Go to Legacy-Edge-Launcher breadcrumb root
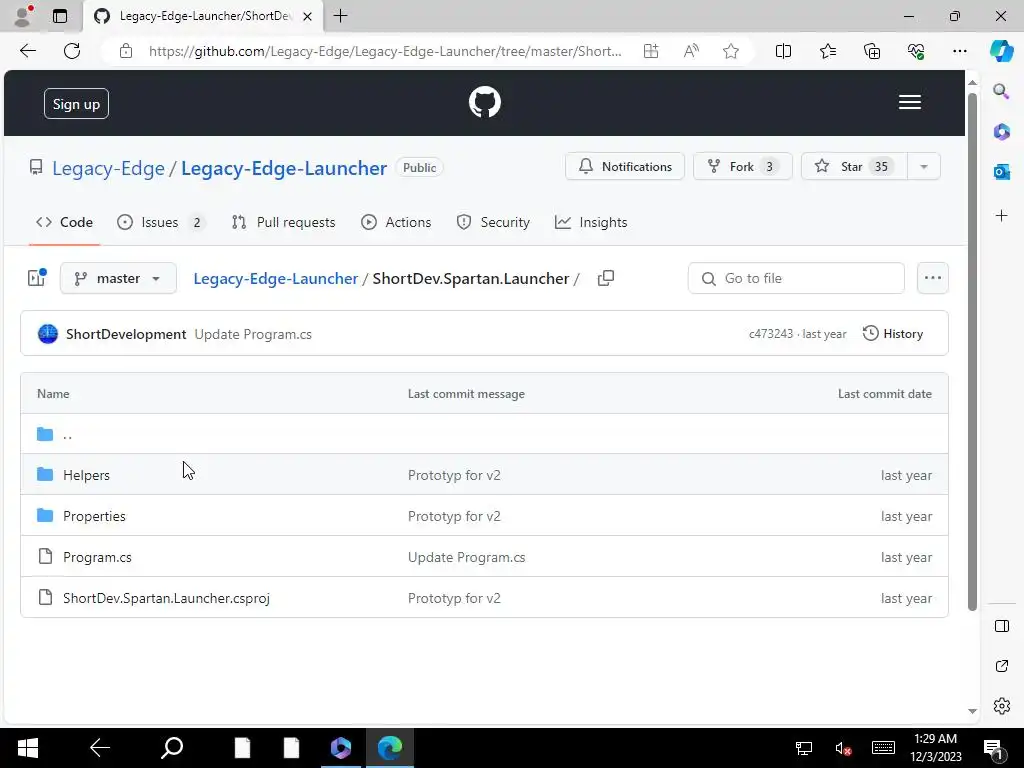The width and height of the screenshot is (1024, 768). [x=276, y=278]
